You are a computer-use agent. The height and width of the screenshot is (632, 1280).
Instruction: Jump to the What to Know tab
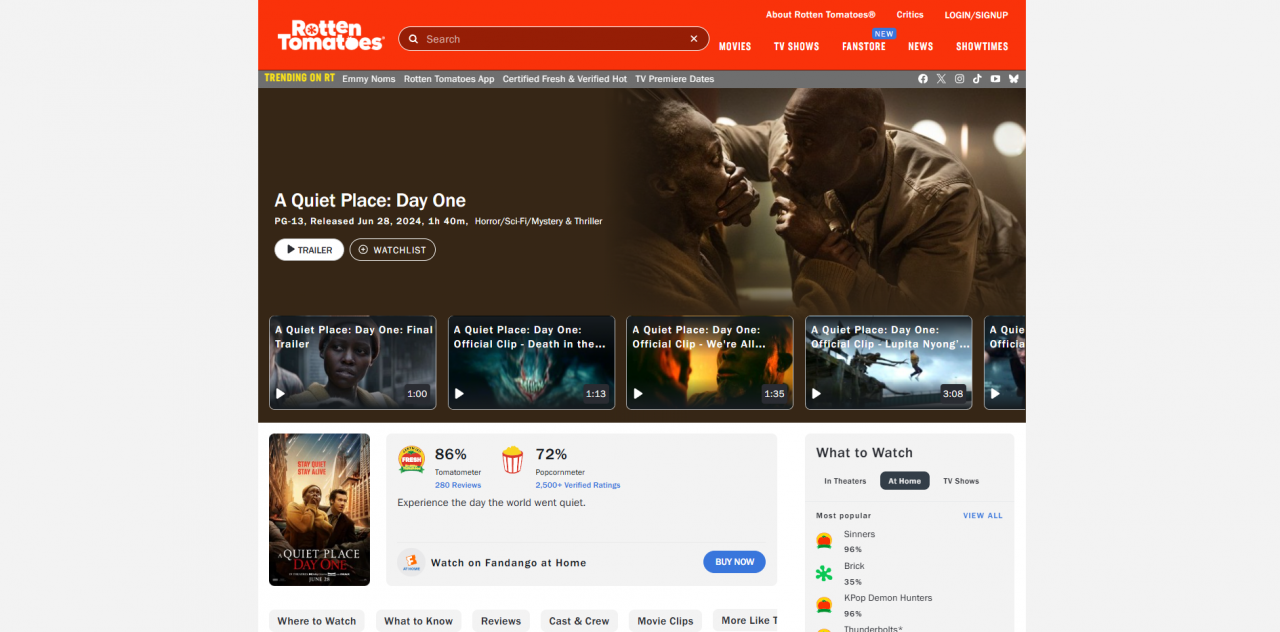(x=419, y=621)
